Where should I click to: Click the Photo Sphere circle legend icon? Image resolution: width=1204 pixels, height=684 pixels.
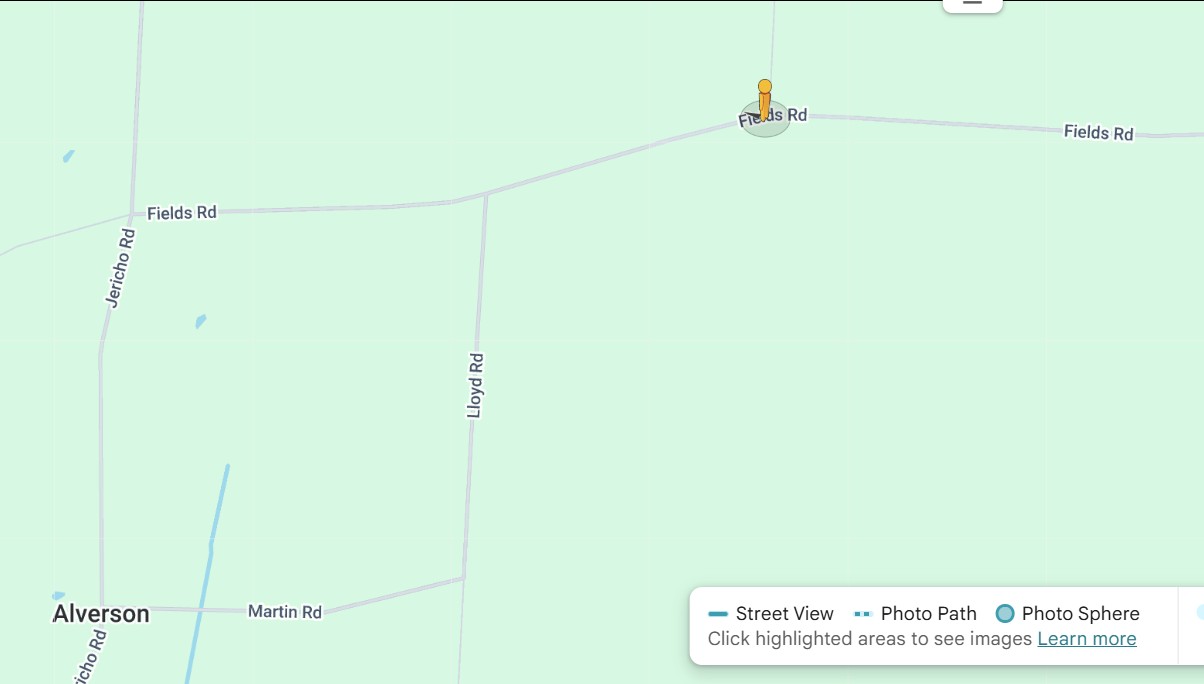pyautogui.click(x=1005, y=614)
